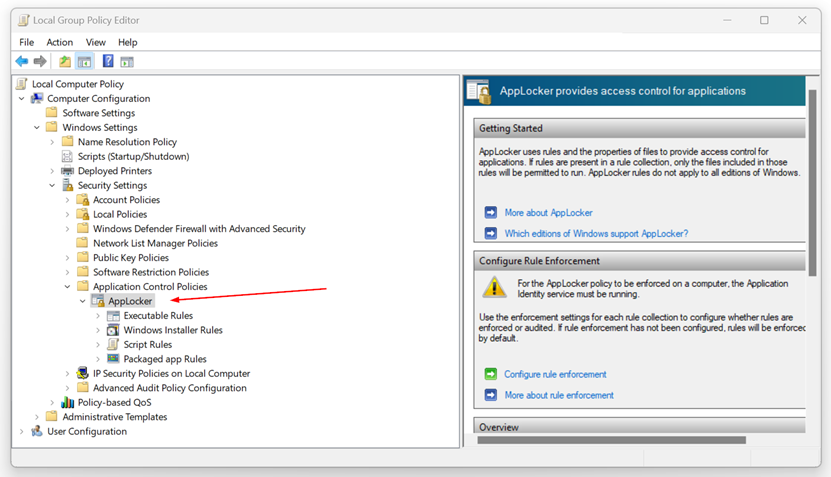The image size is (831, 477).
Task: Click the Forward arrow toolbar icon
Action: click(x=40, y=61)
